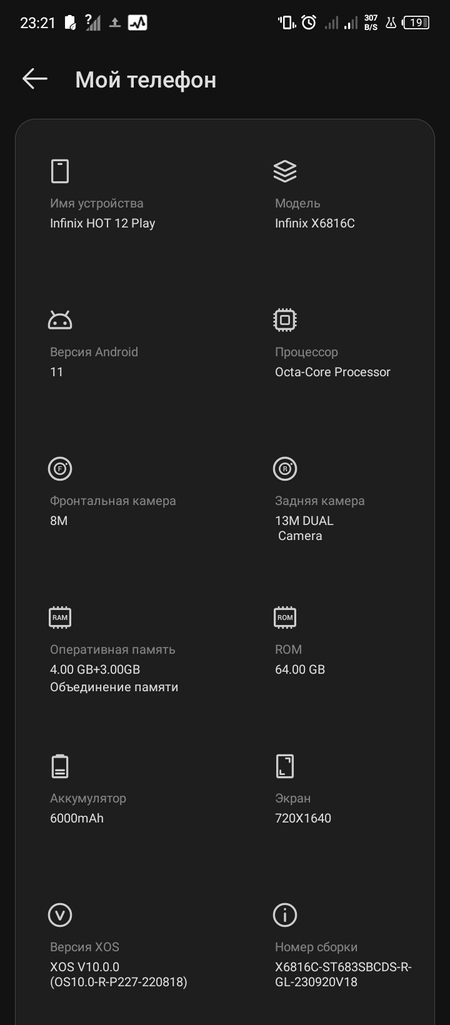Tap the model layers icon

tap(285, 171)
